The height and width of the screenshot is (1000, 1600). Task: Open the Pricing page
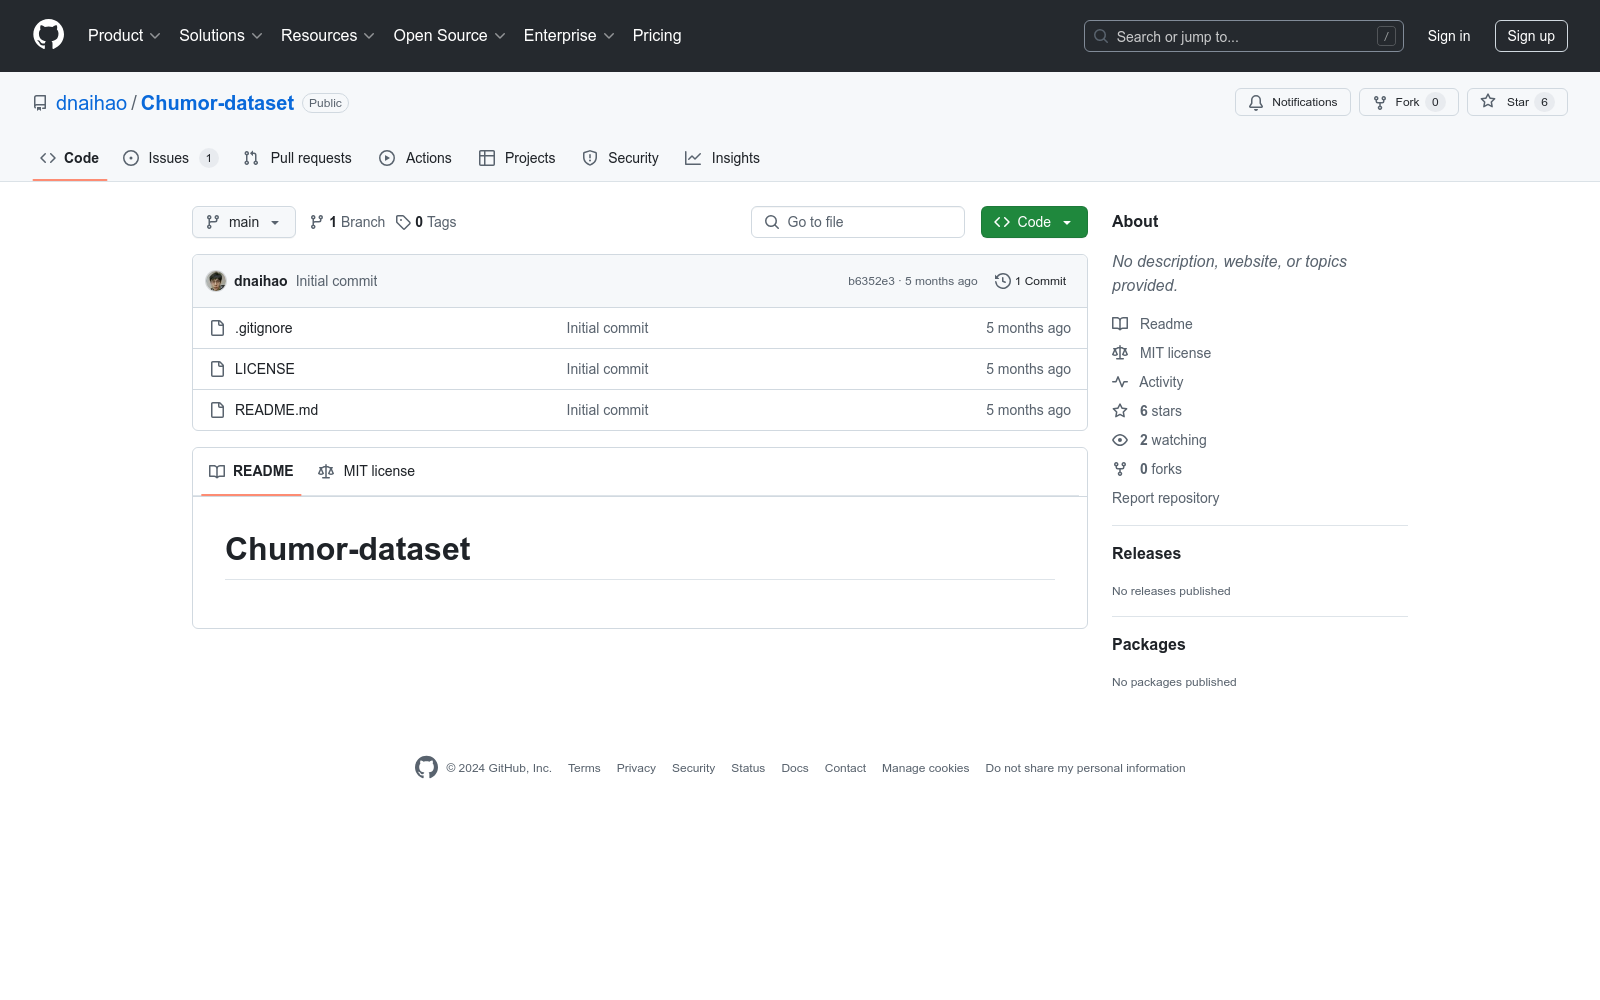pos(657,35)
